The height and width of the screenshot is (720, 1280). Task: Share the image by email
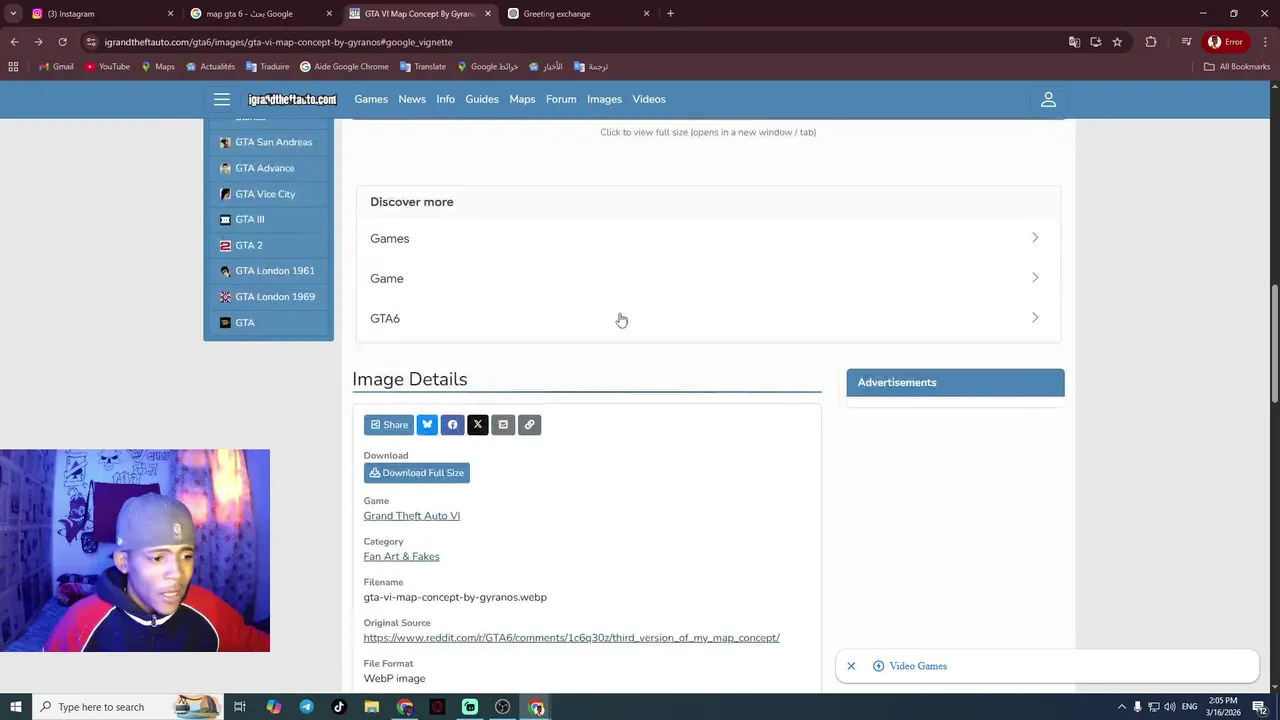point(503,425)
